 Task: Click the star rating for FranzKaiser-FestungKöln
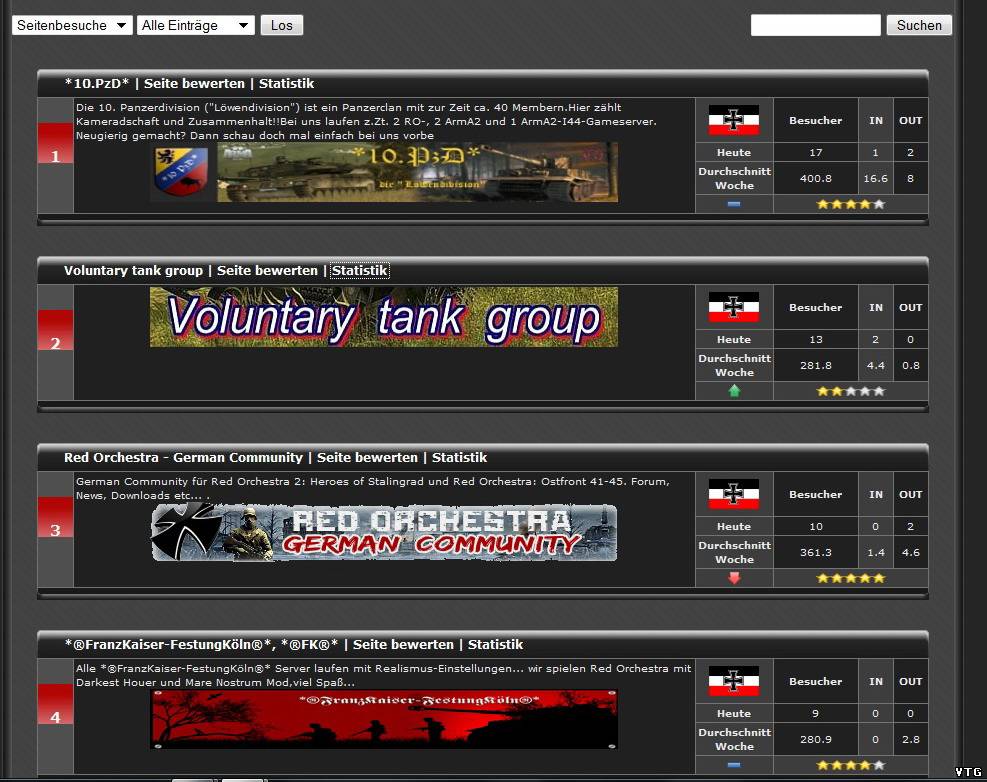click(x=850, y=765)
